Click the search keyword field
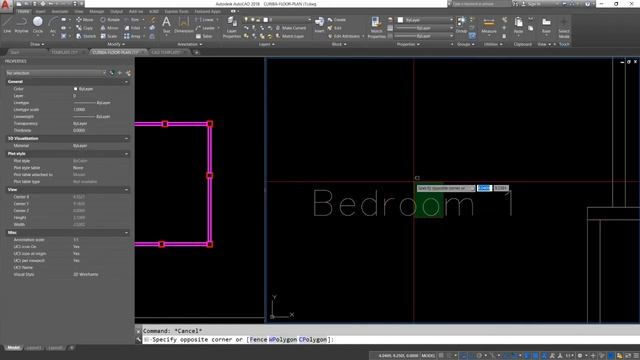Image resolution: width=640 pixels, height=360 pixels. 481,4
